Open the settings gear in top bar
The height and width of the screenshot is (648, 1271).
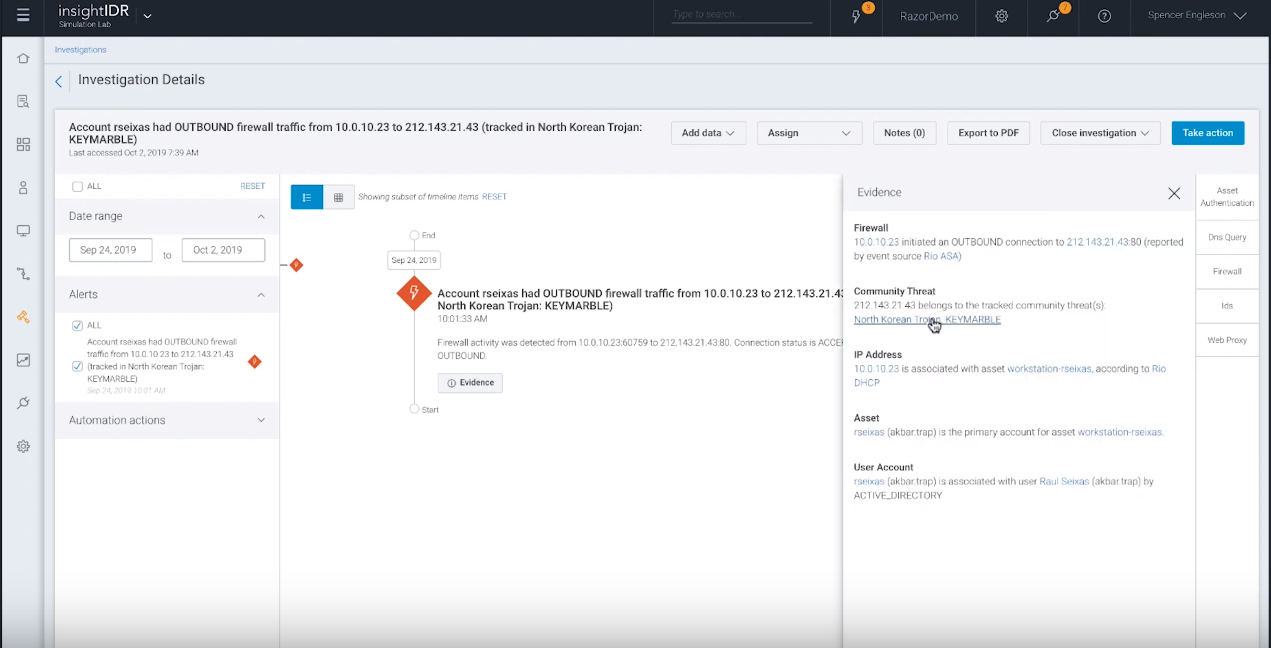(1001, 16)
